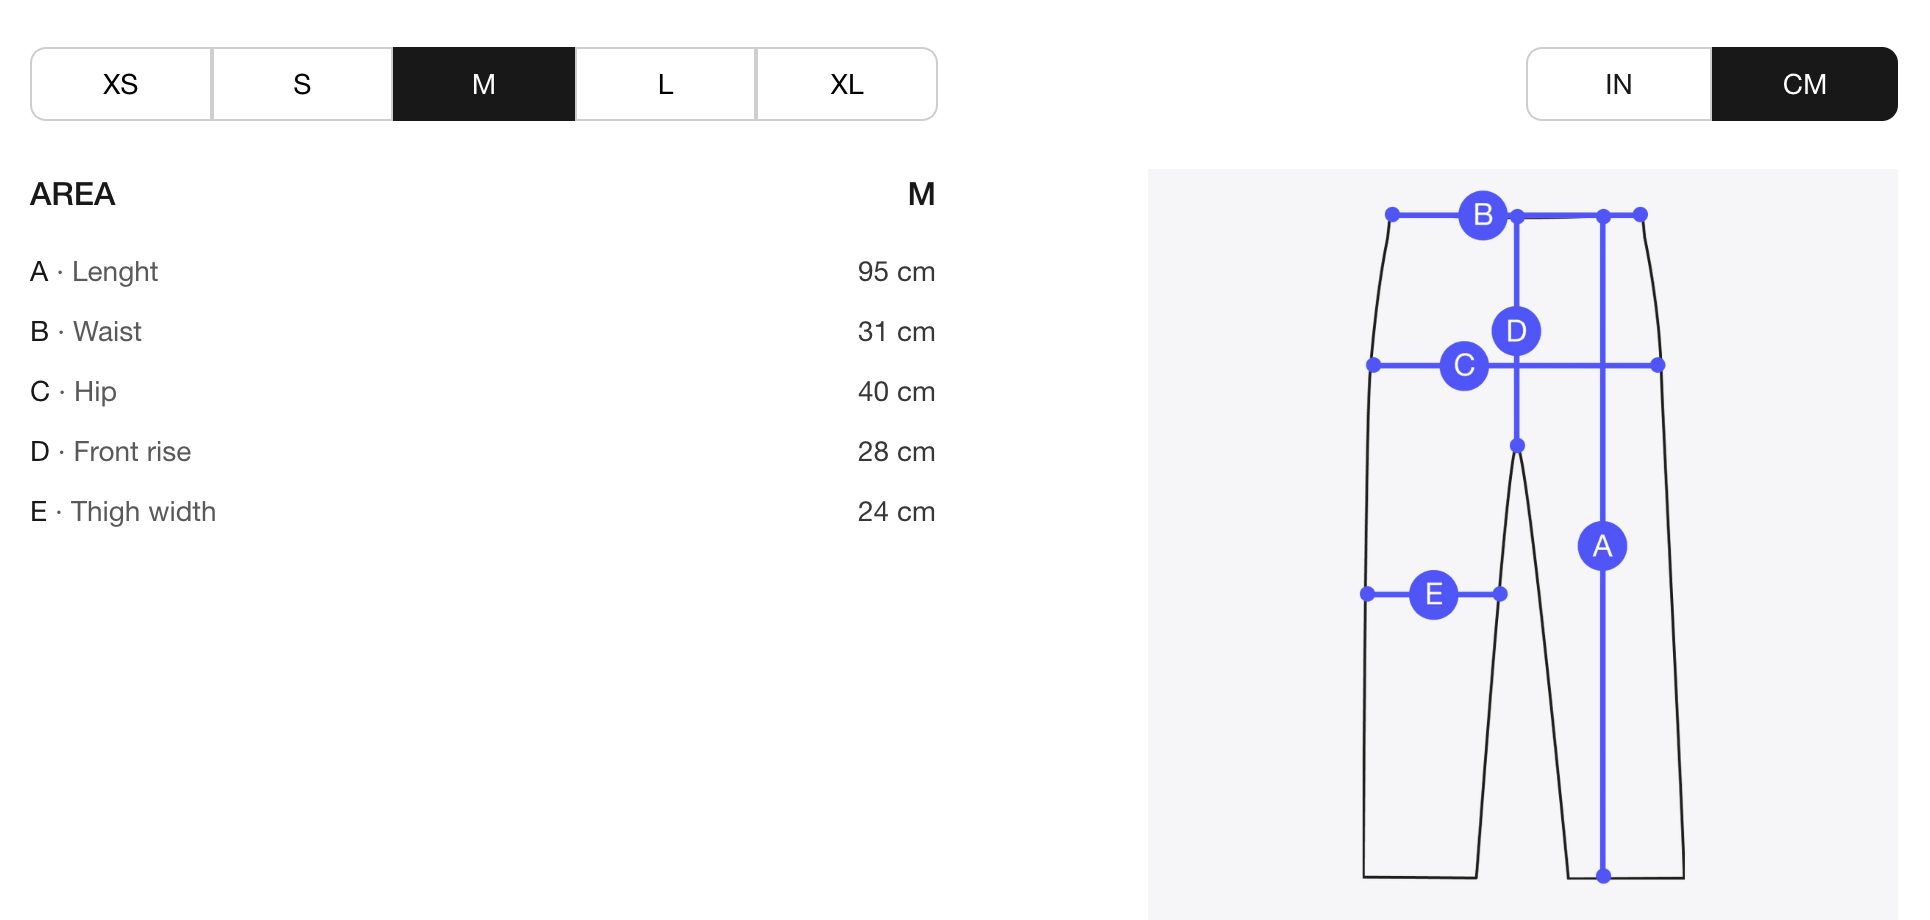Click the B · Waist row label
Viewport: 1930px width, 920px height.
[x=87, y=332]
